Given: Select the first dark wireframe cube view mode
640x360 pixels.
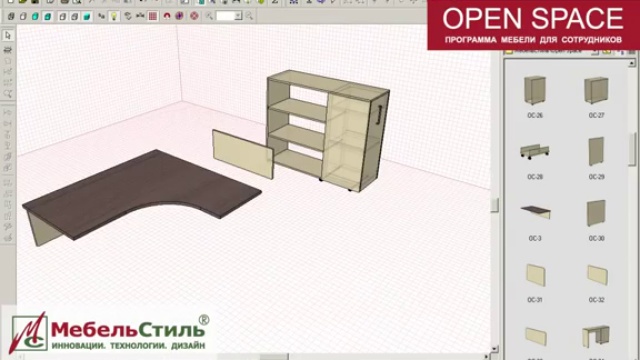Looking at the screenshot, I should (11, 16).
